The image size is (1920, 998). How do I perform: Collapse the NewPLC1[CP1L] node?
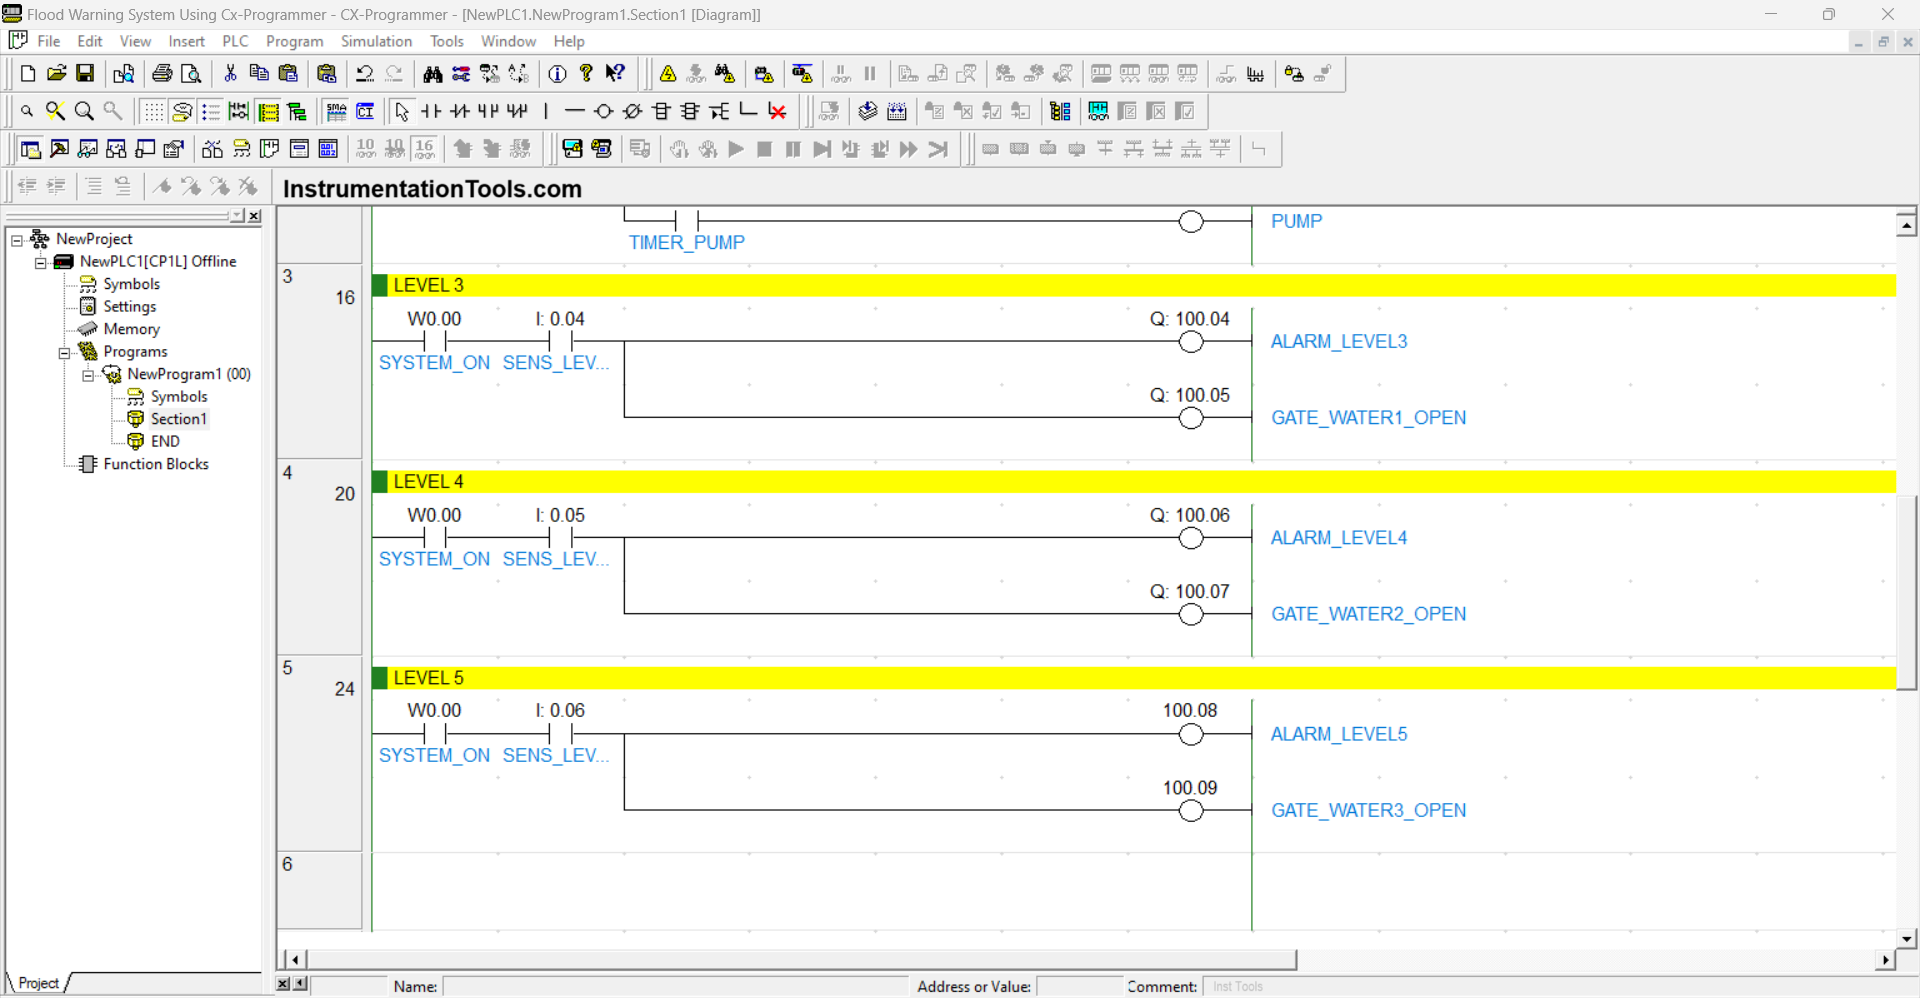coord(41,261)
